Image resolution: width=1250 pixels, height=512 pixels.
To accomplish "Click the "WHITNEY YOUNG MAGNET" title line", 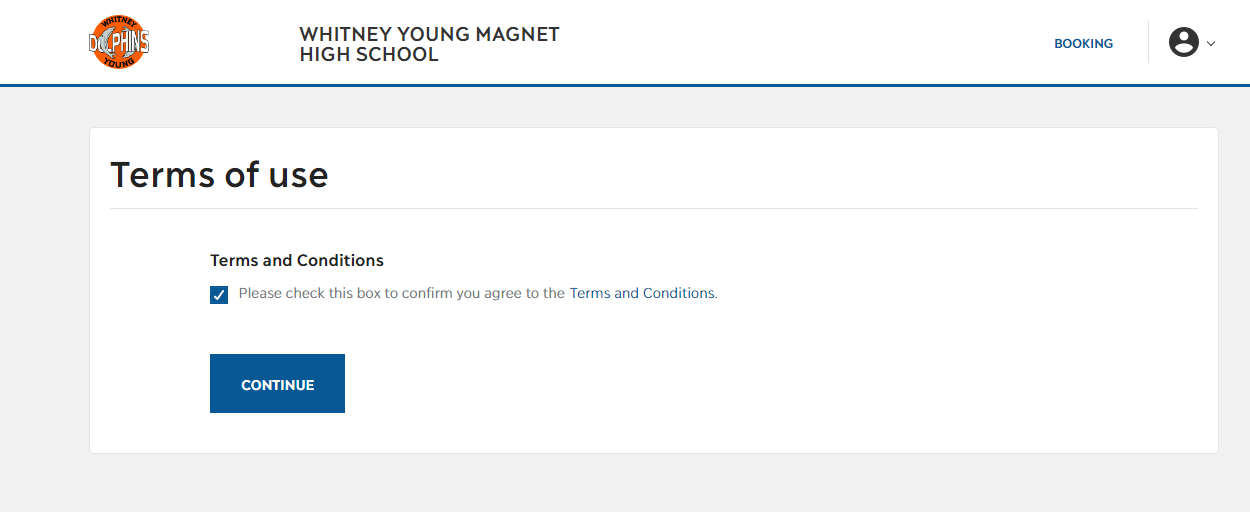I will pos(429,34).
